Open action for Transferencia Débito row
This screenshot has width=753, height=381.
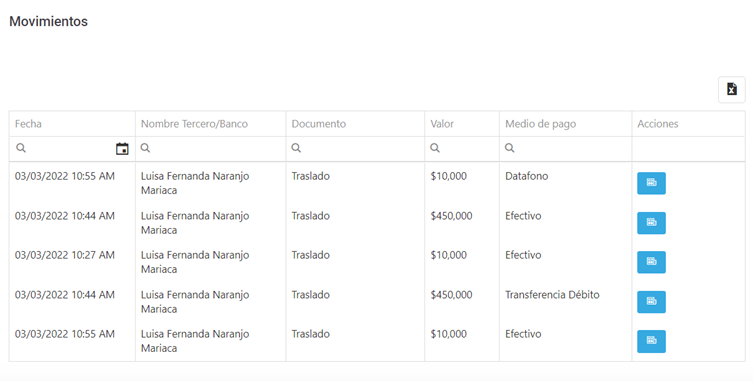point(651,302)
